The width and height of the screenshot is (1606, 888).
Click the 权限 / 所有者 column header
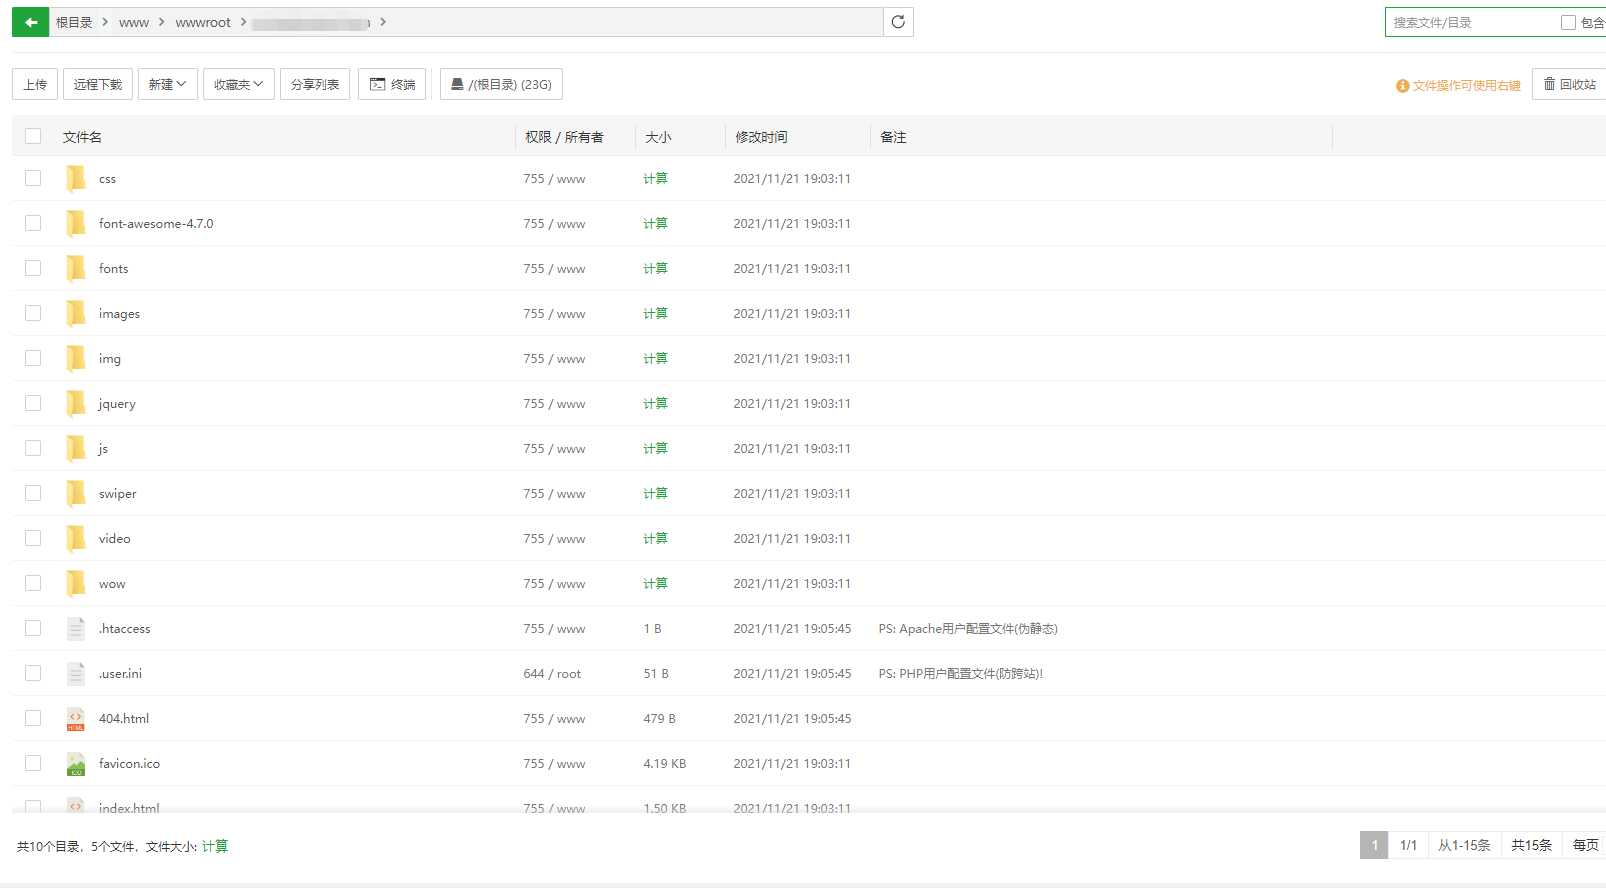[564, 137]
